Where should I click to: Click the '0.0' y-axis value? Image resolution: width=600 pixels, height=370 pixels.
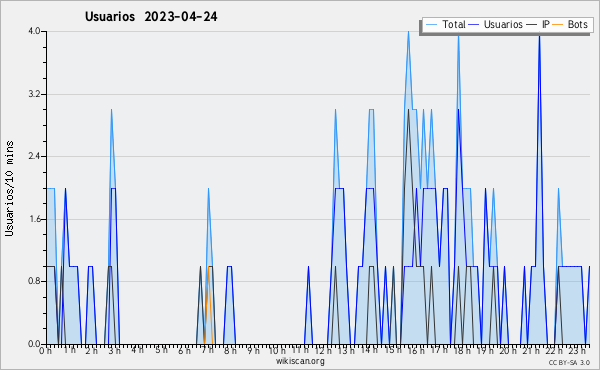[x=34, y=344]
